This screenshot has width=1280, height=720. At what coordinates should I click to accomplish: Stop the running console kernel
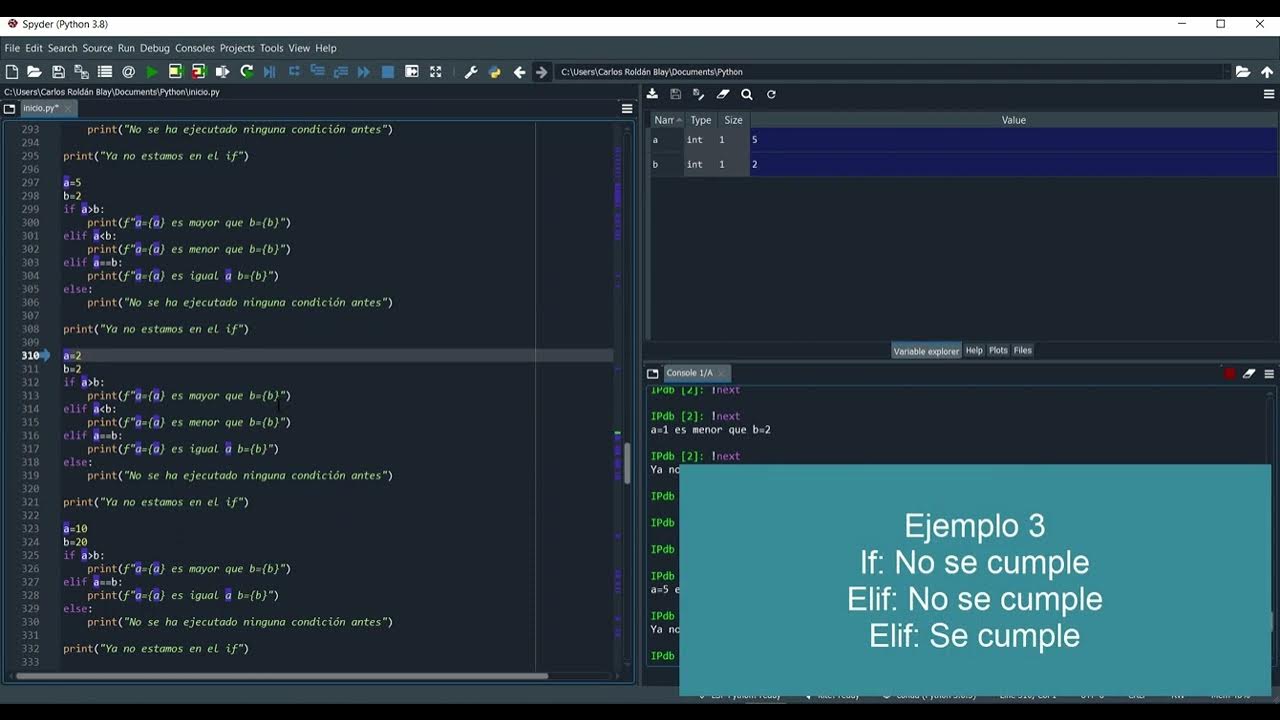(x=1229, y=374)
